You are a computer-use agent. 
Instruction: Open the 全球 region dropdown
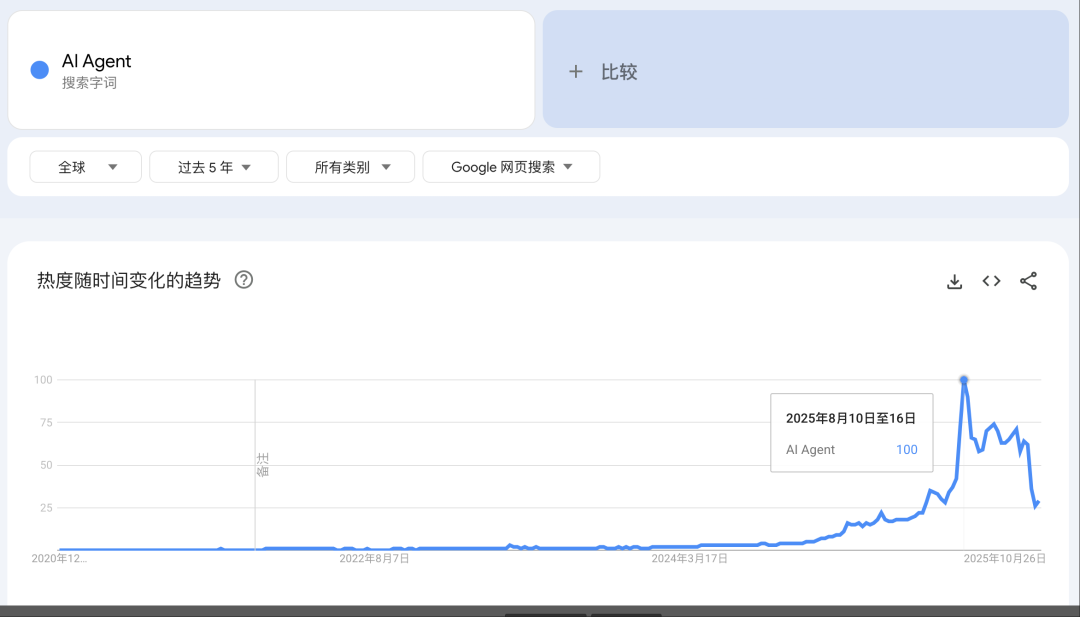pyautogui.click(x=85, y=167)
